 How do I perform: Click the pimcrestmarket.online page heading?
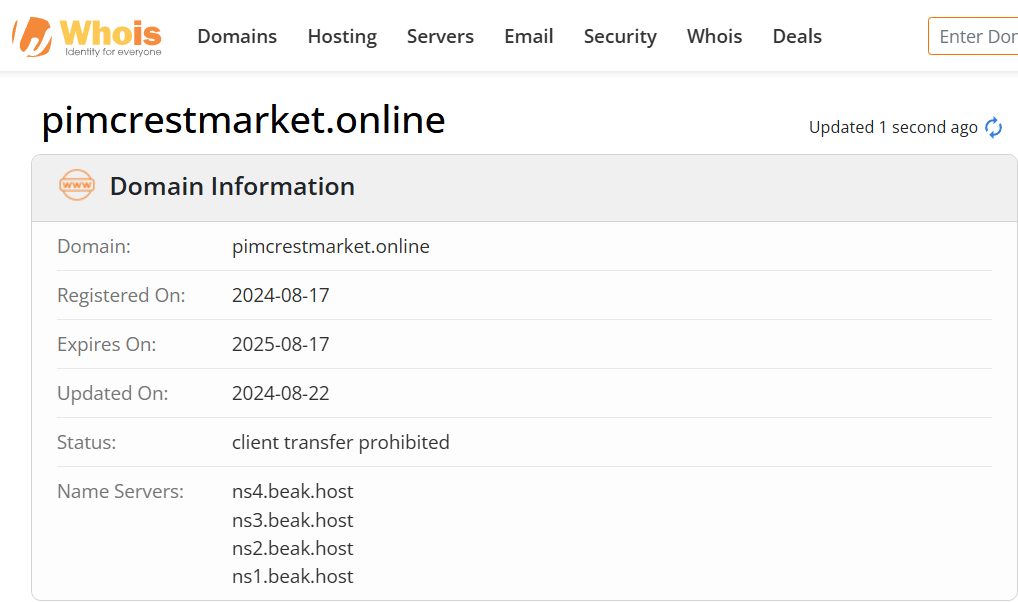(x=243, y=120)
